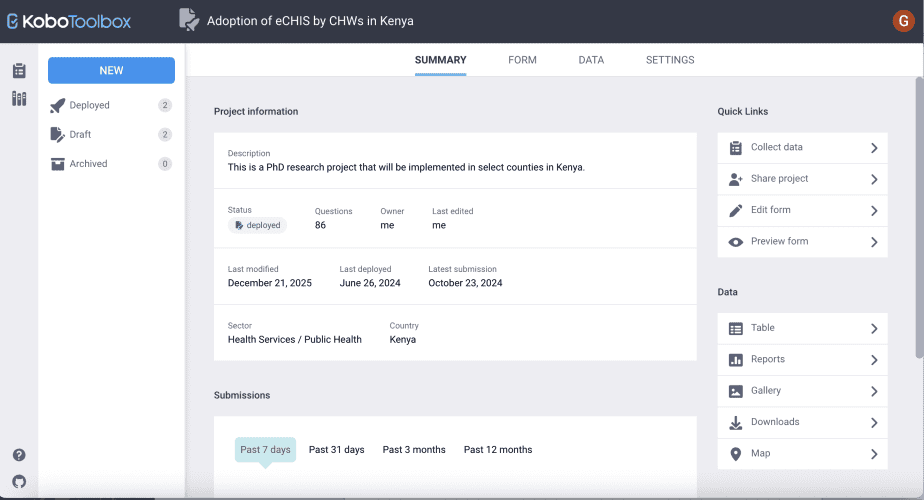Select the Past 7 days period
The height and width of the screenshot is (500, 924).
click(x=265, y=450)
